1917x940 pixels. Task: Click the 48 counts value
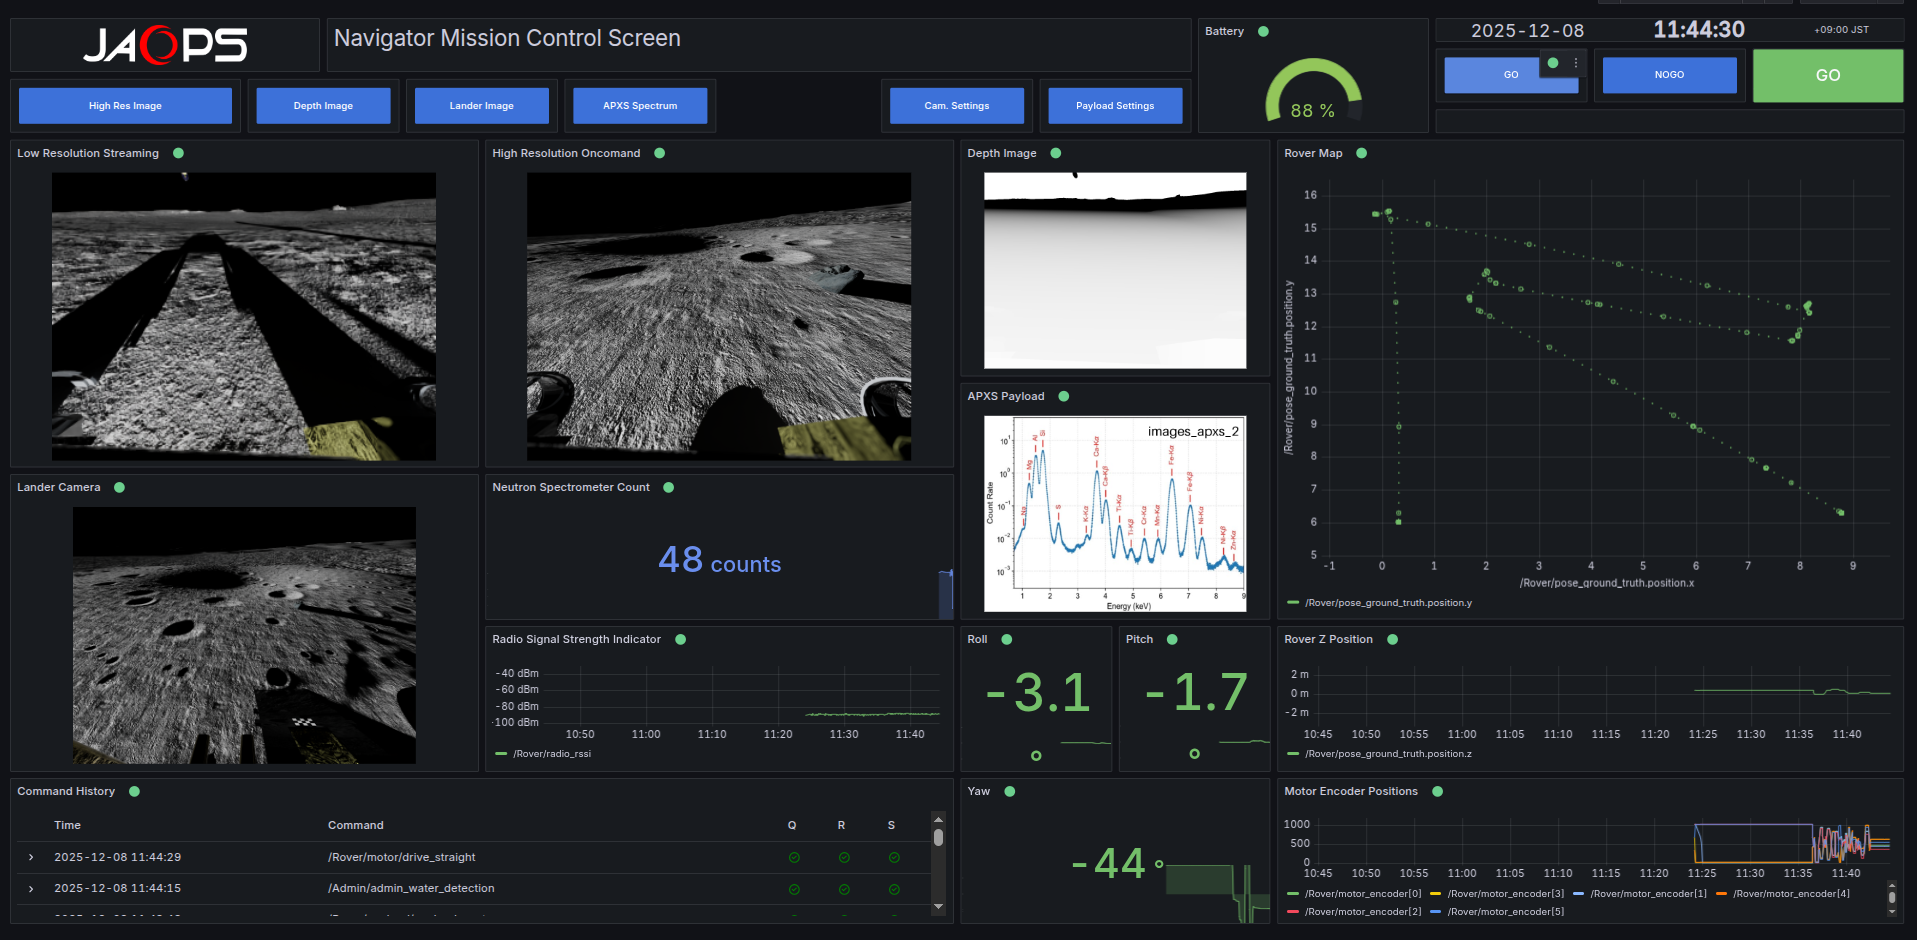pyautogui.click(x=719, y=560)
